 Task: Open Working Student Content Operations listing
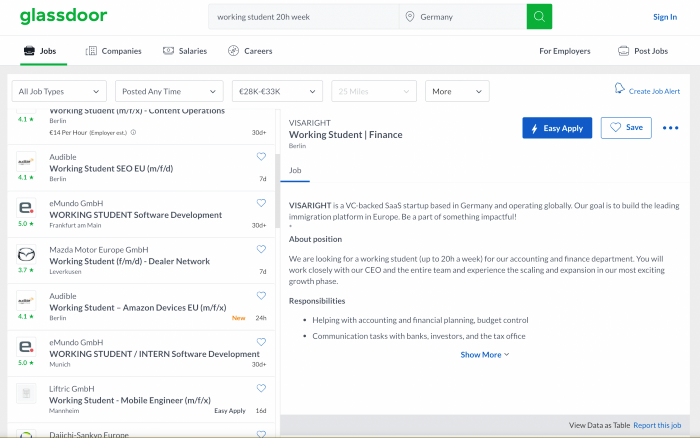[x=137, y=111]
